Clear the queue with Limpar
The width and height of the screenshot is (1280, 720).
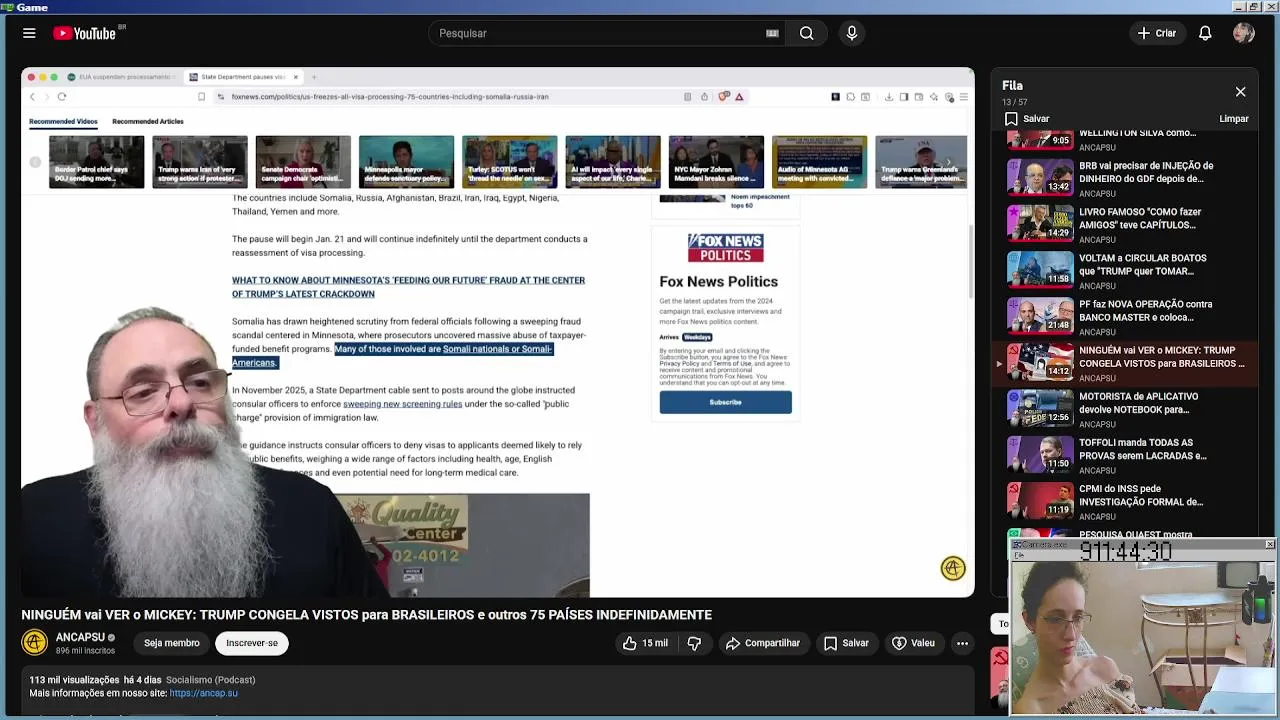coord(1234,118)
